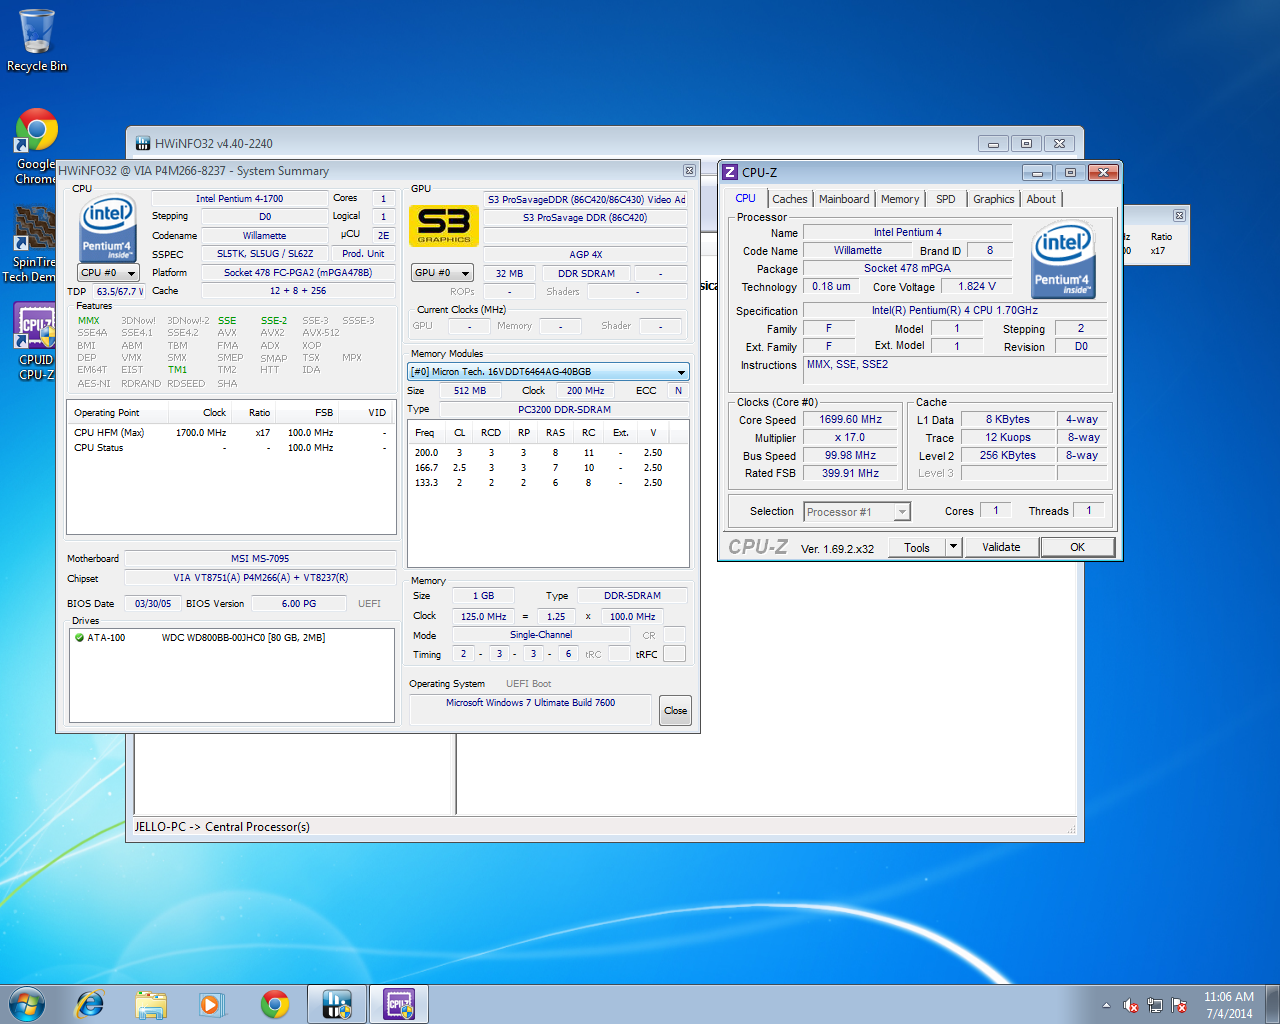The width and height of the screenshot is (1280, 1024).
Task: Launch Google Chrome from the desktop shortcut
Action: [36, 146]
